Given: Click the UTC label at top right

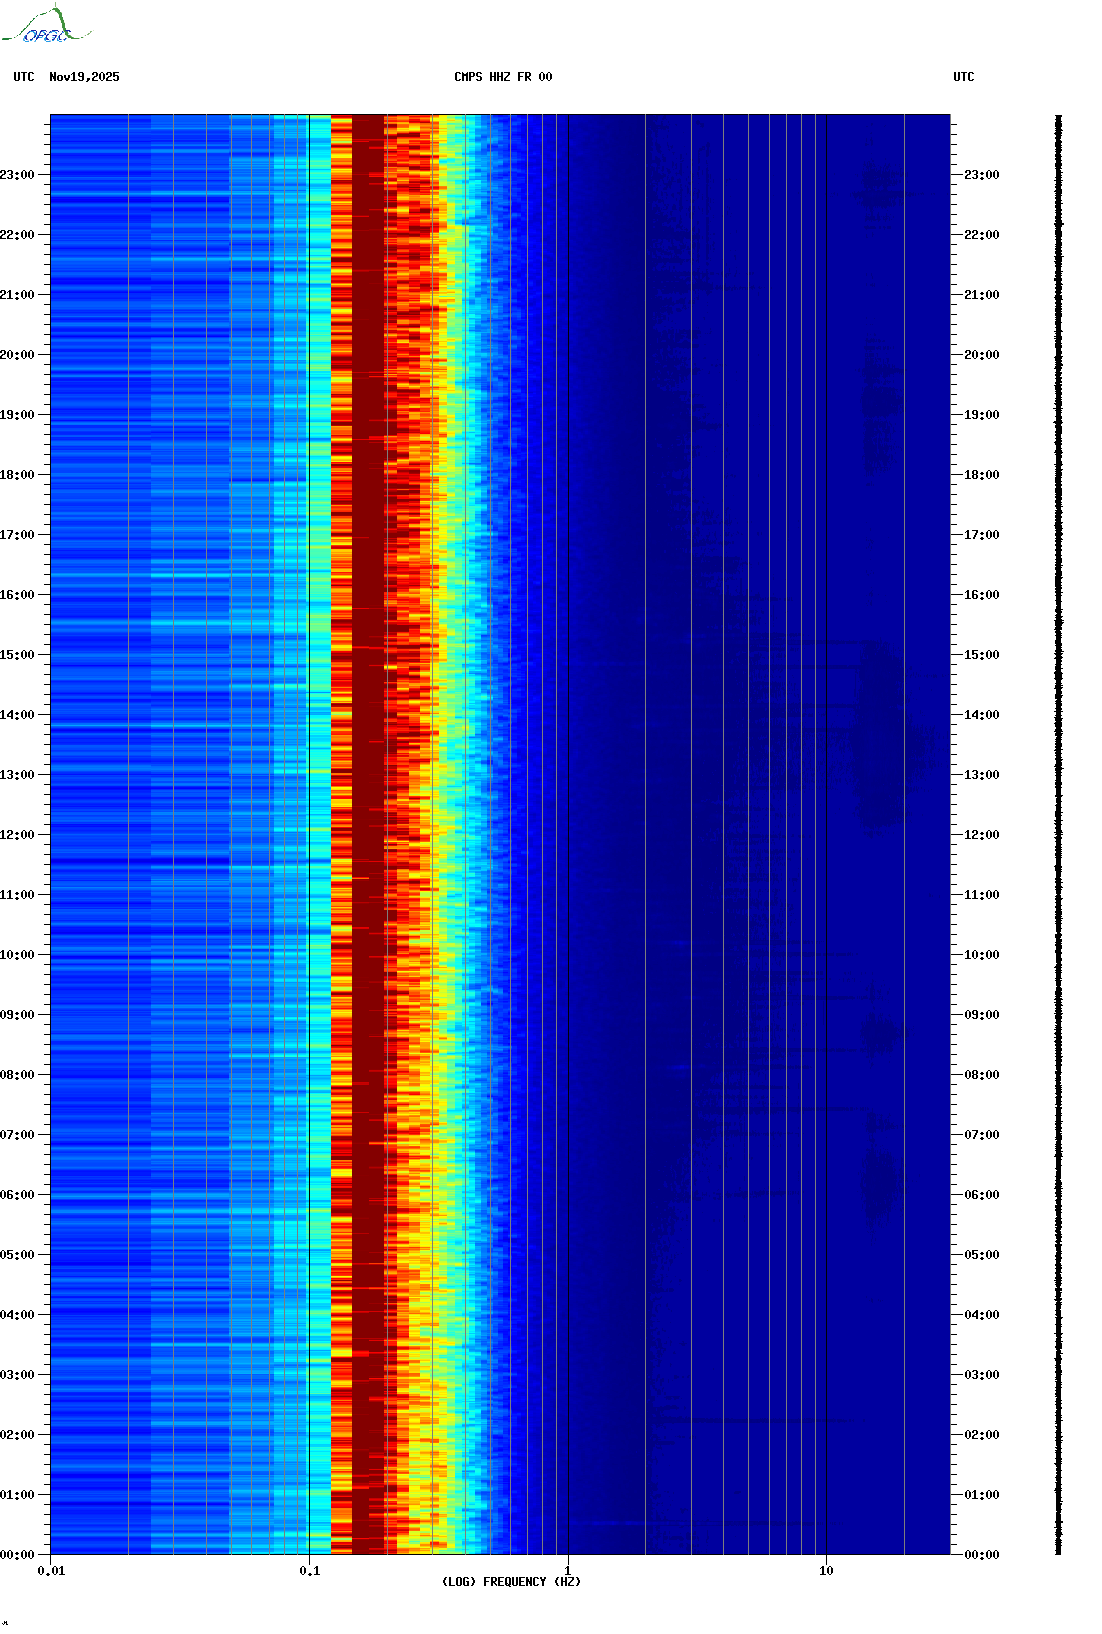Looking at the screenshot, I should [x=963, y=77].
